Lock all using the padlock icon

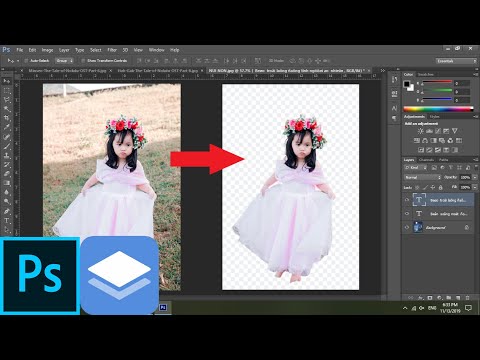pyautogui.click(x=440, y=187)
